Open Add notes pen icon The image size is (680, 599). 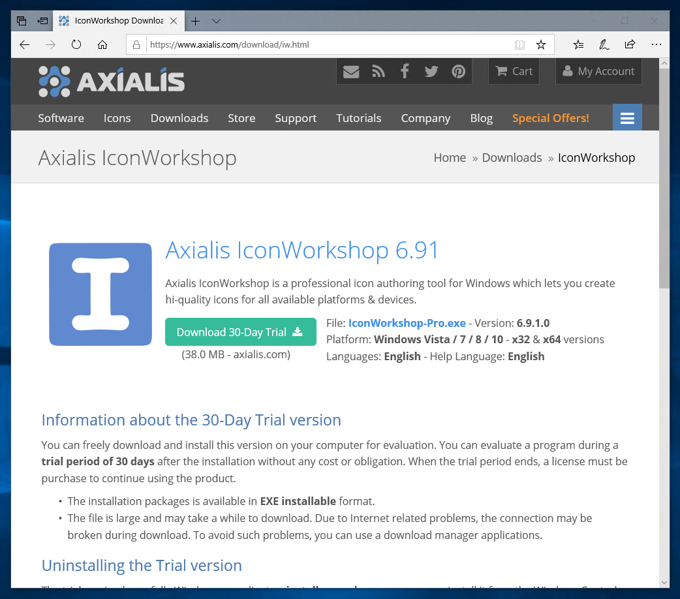tap(604, 45)
